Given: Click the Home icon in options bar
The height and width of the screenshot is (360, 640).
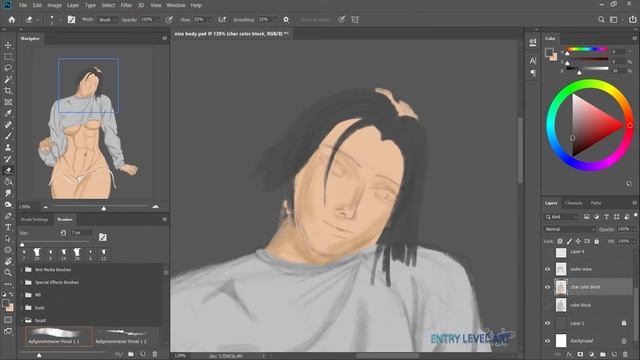Looking at the screenshot, I should tap(12, 20).
